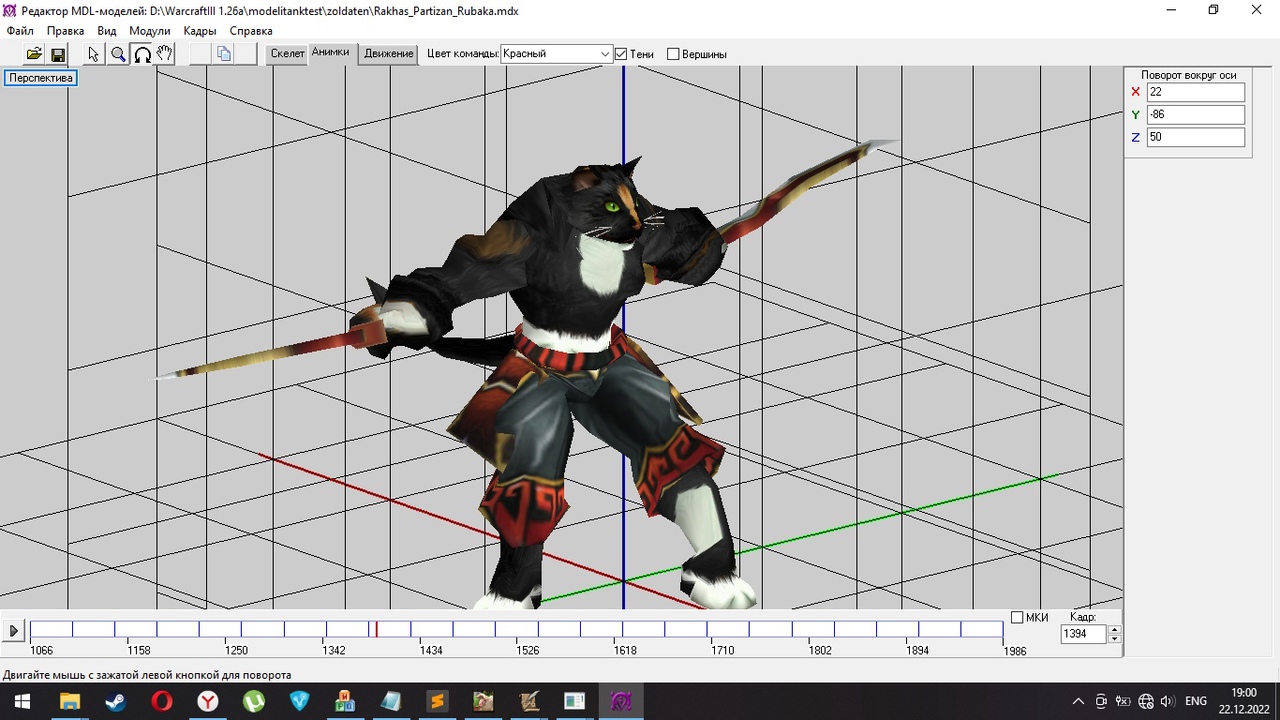
Task: Click the Кадр frame number field
Action: [1084, 634]
